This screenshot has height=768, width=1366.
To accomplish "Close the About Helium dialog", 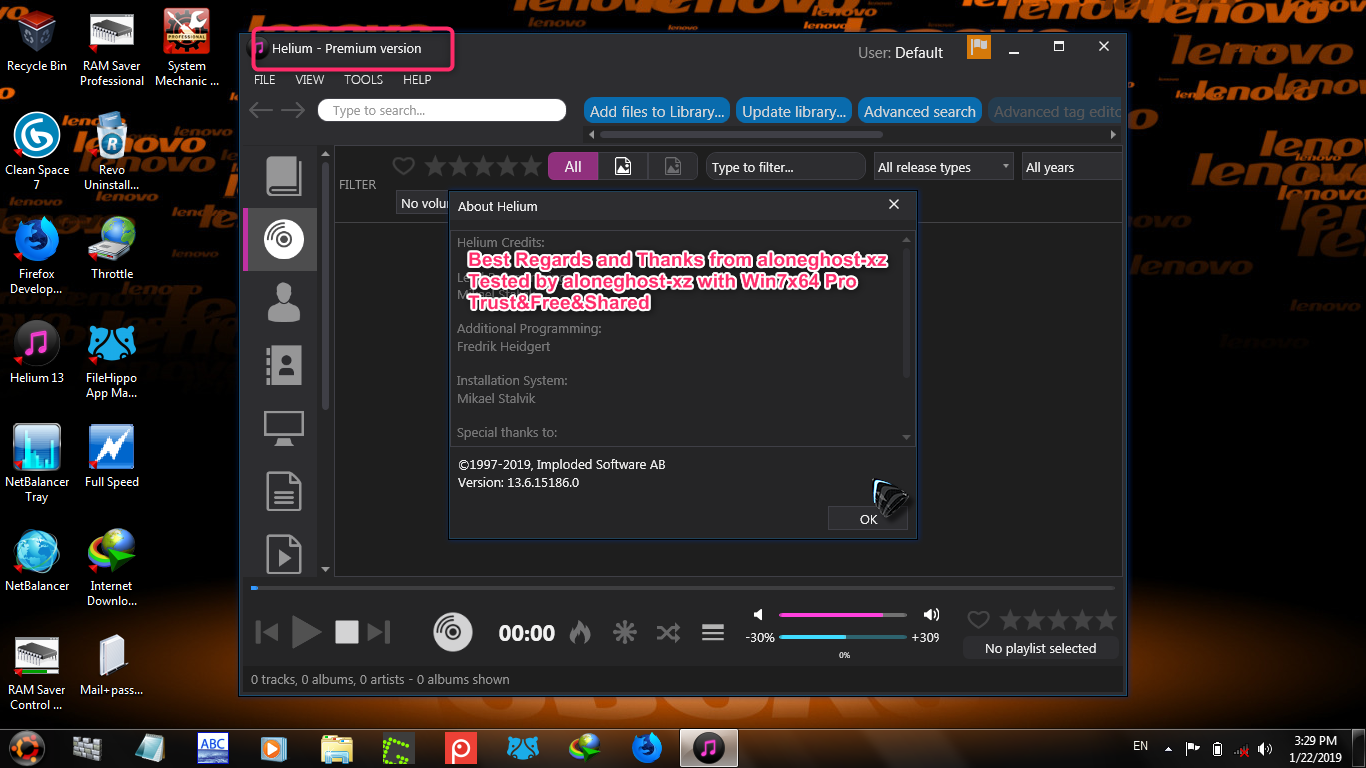I will [894, 204].
